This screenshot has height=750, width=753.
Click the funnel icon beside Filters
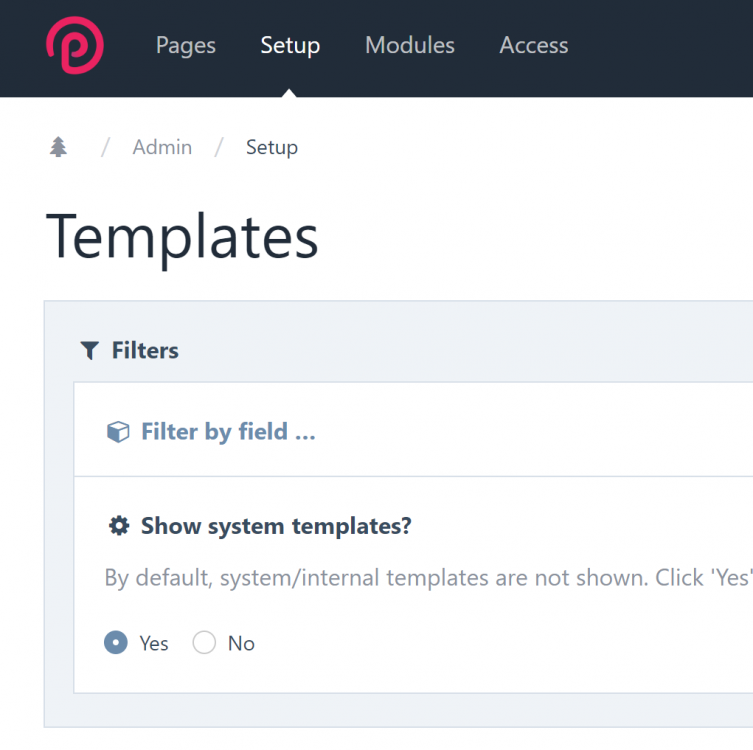click(x=90, y=351)
